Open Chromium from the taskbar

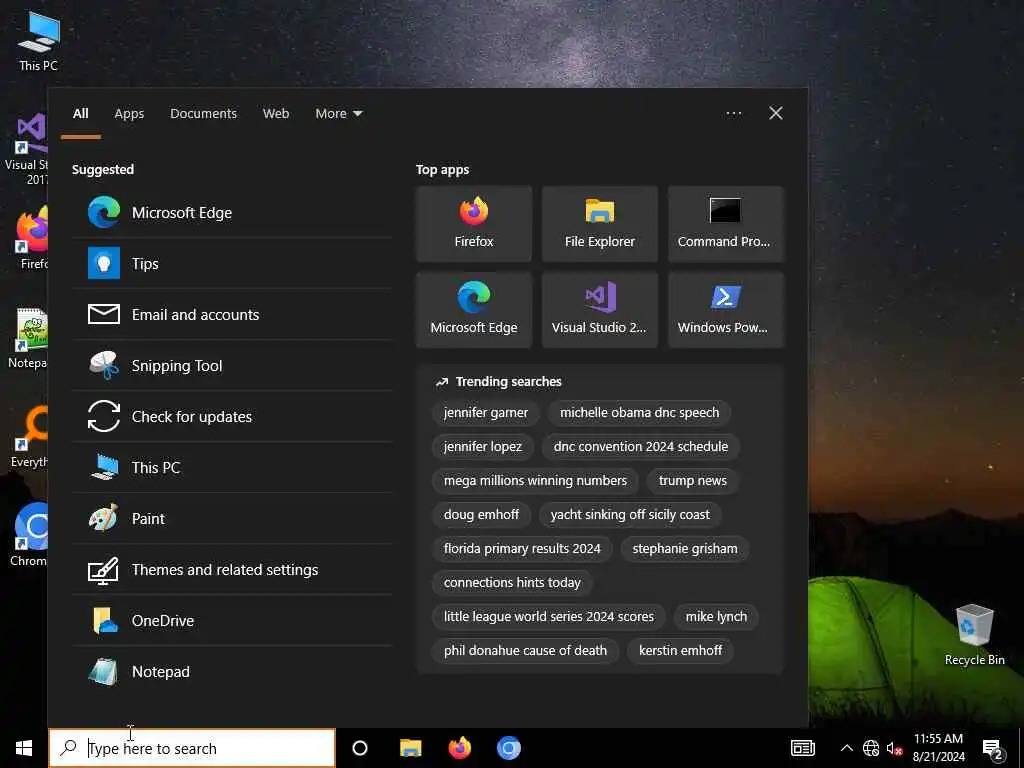509,748
